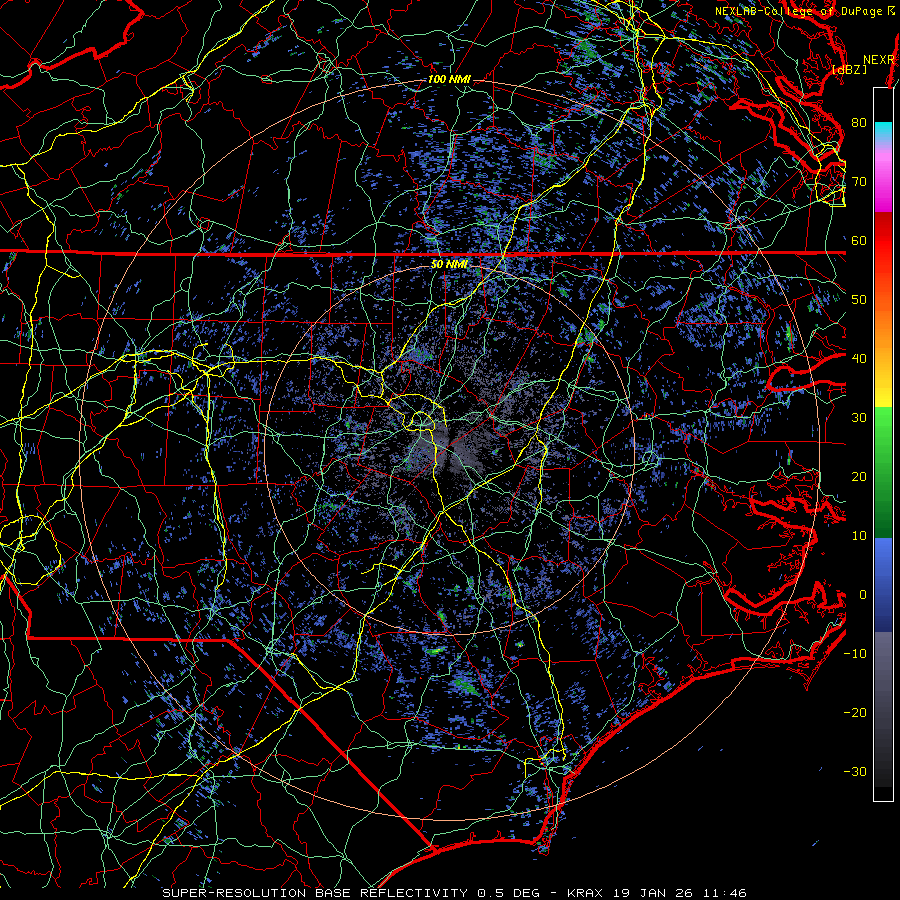Click the blue band of the reflectivity color bar
The height and width of the screenshot is (900, 900).
click(883, 584)
